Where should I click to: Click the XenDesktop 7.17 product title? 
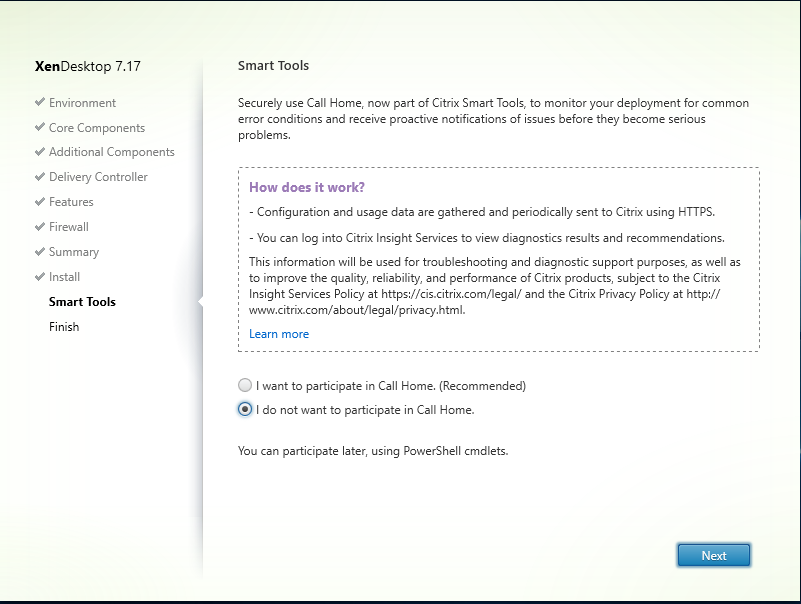click(x=88, y=66)
